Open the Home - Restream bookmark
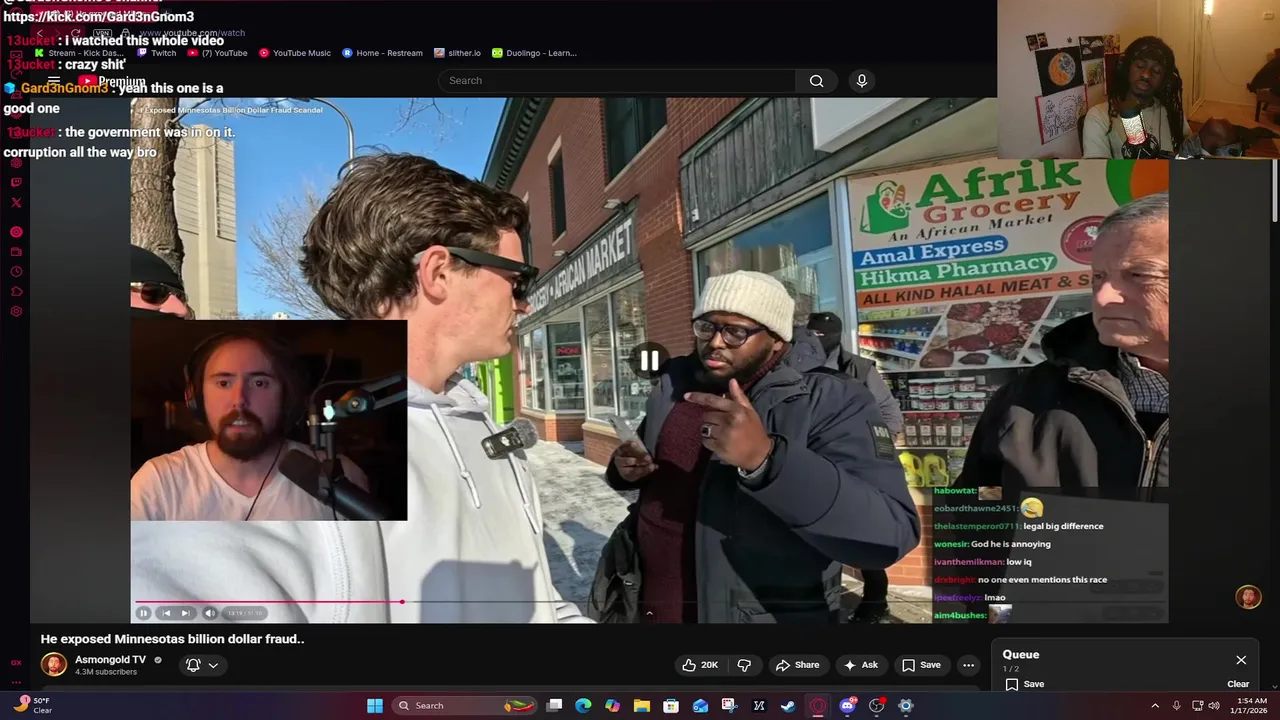The image size is (1280, 720). tap(382, 53)
